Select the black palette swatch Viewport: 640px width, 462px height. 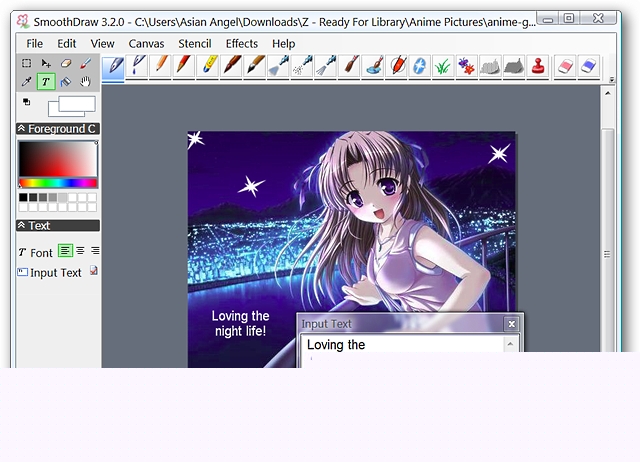(x=23, y=198)
